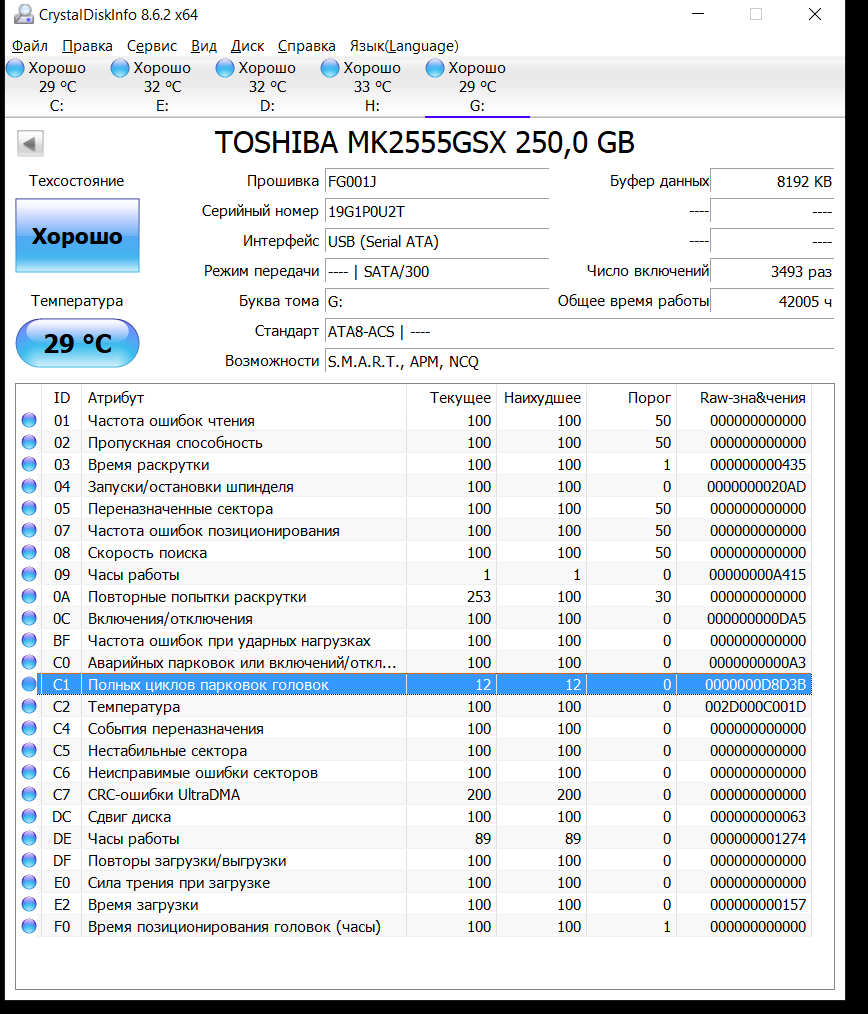Click status orb for attribute 09 Часы работы

click(29, 574)
